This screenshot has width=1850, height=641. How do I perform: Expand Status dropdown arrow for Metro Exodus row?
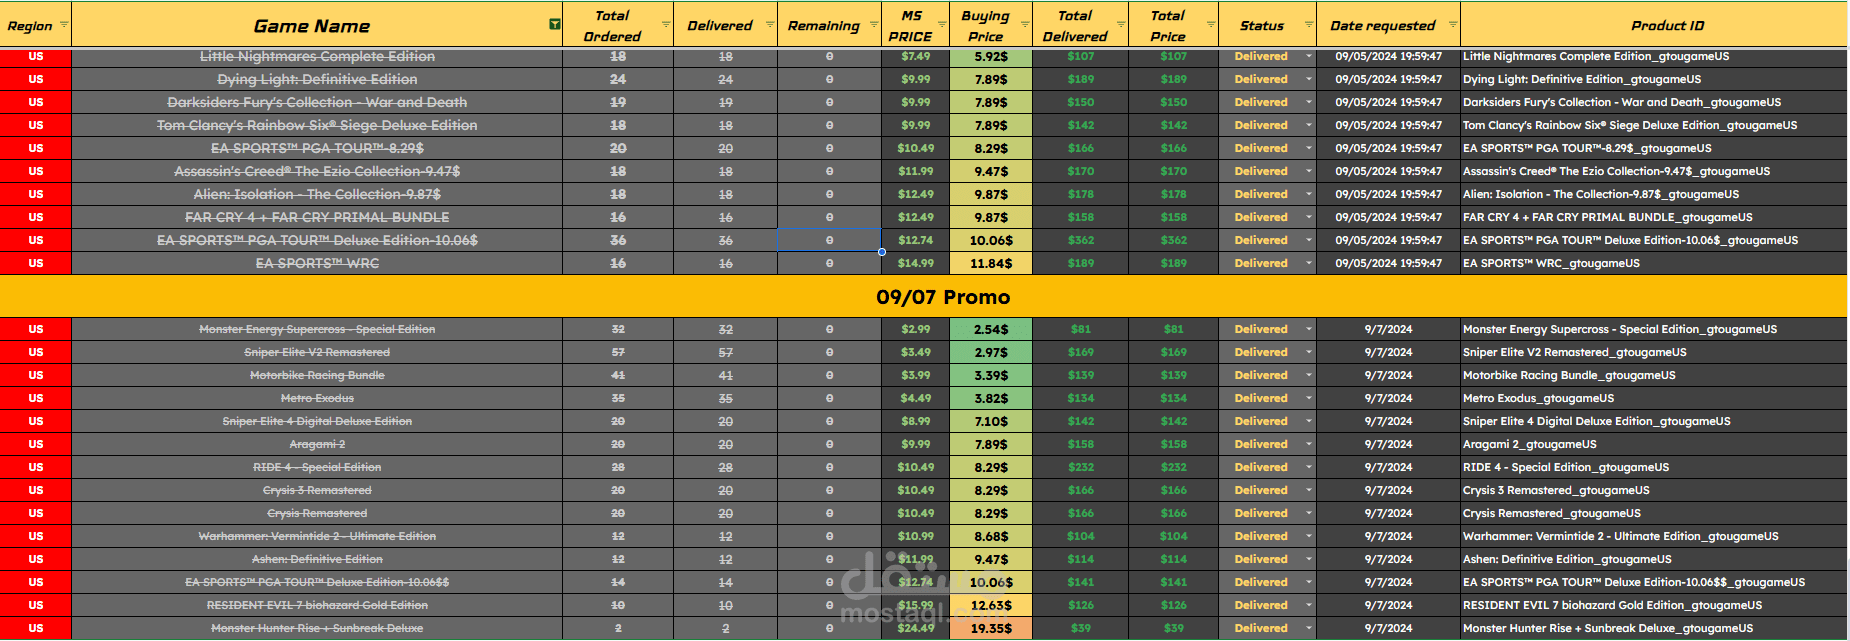click(1308, 398)
